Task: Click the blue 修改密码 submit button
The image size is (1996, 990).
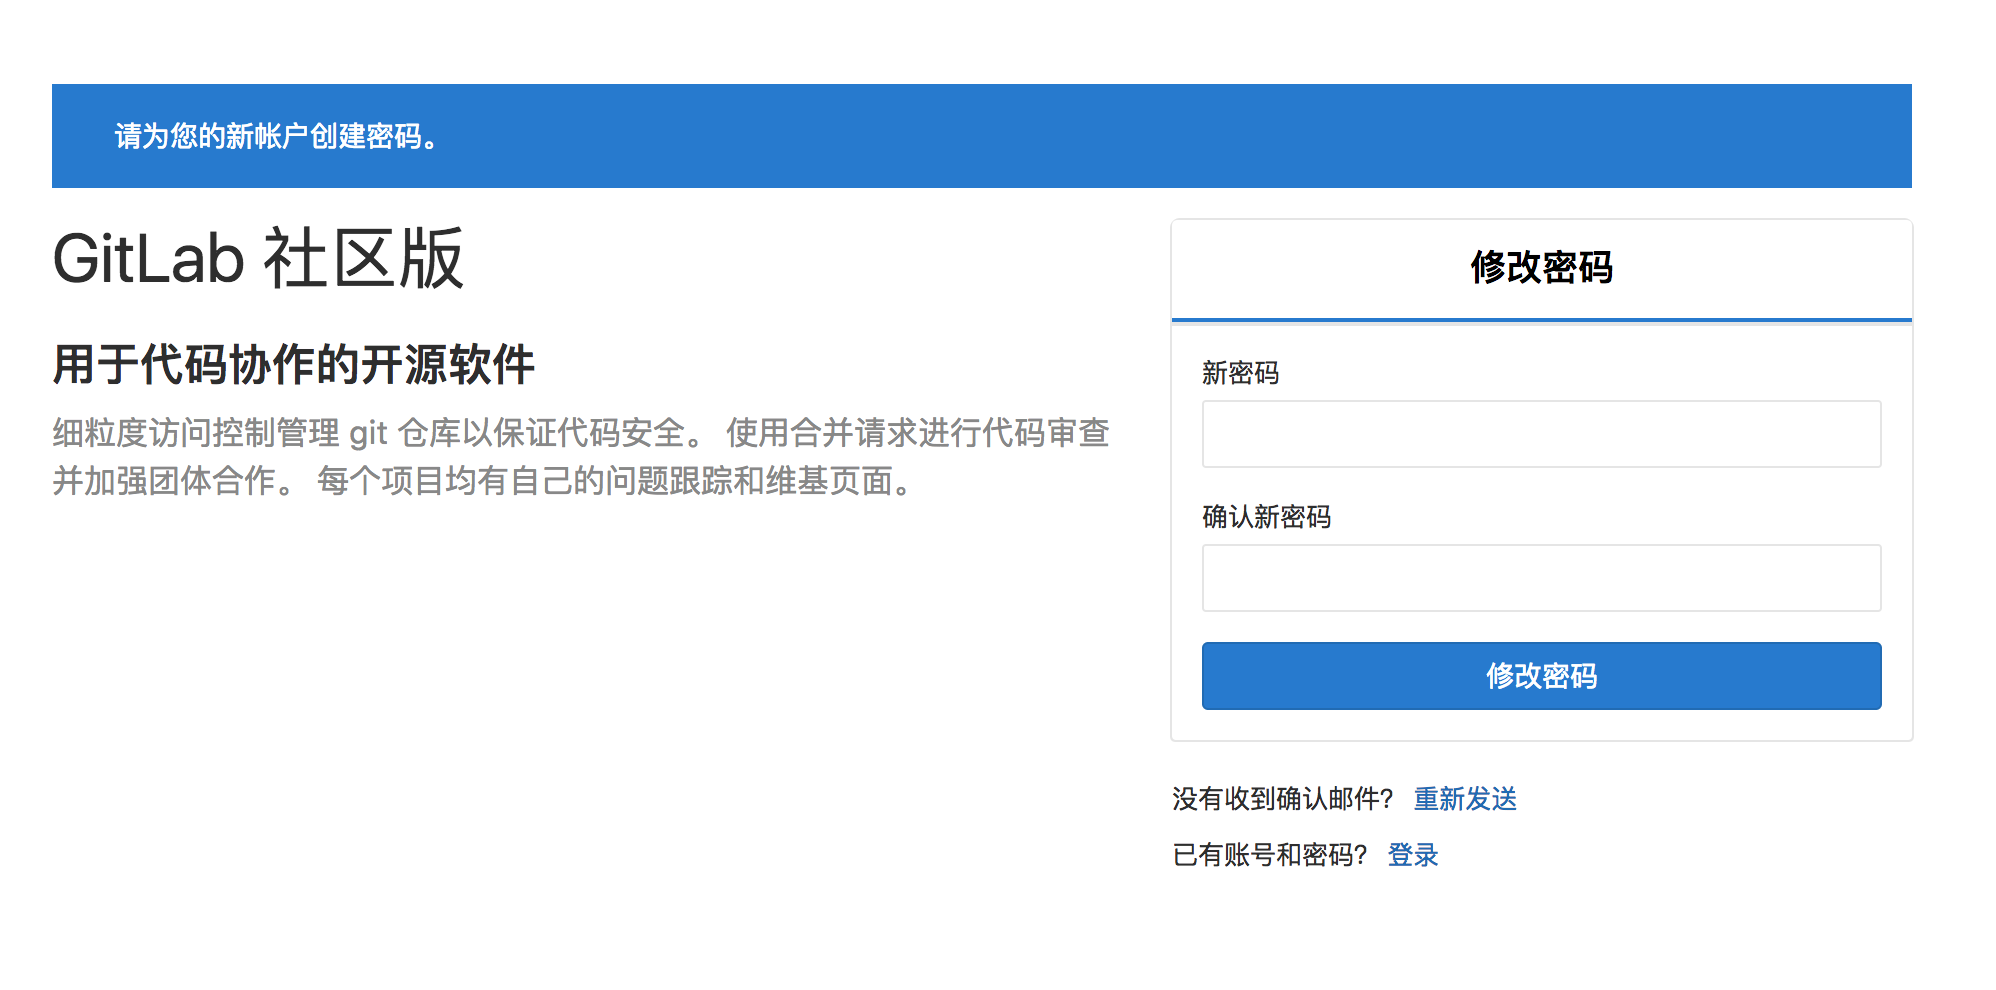Action: click(x=1541, y=676)
